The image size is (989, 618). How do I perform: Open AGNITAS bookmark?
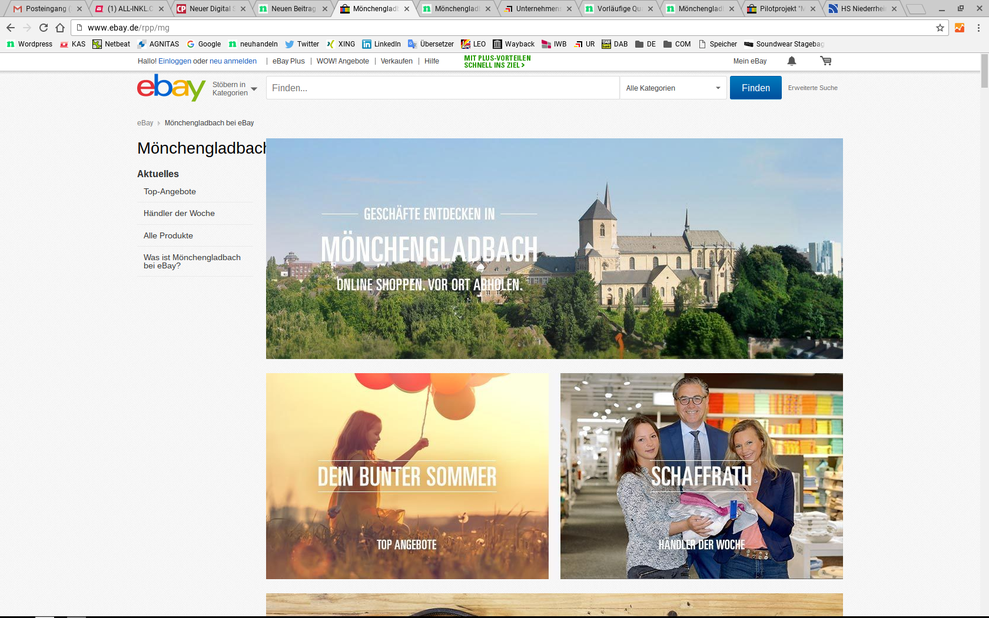158,44
